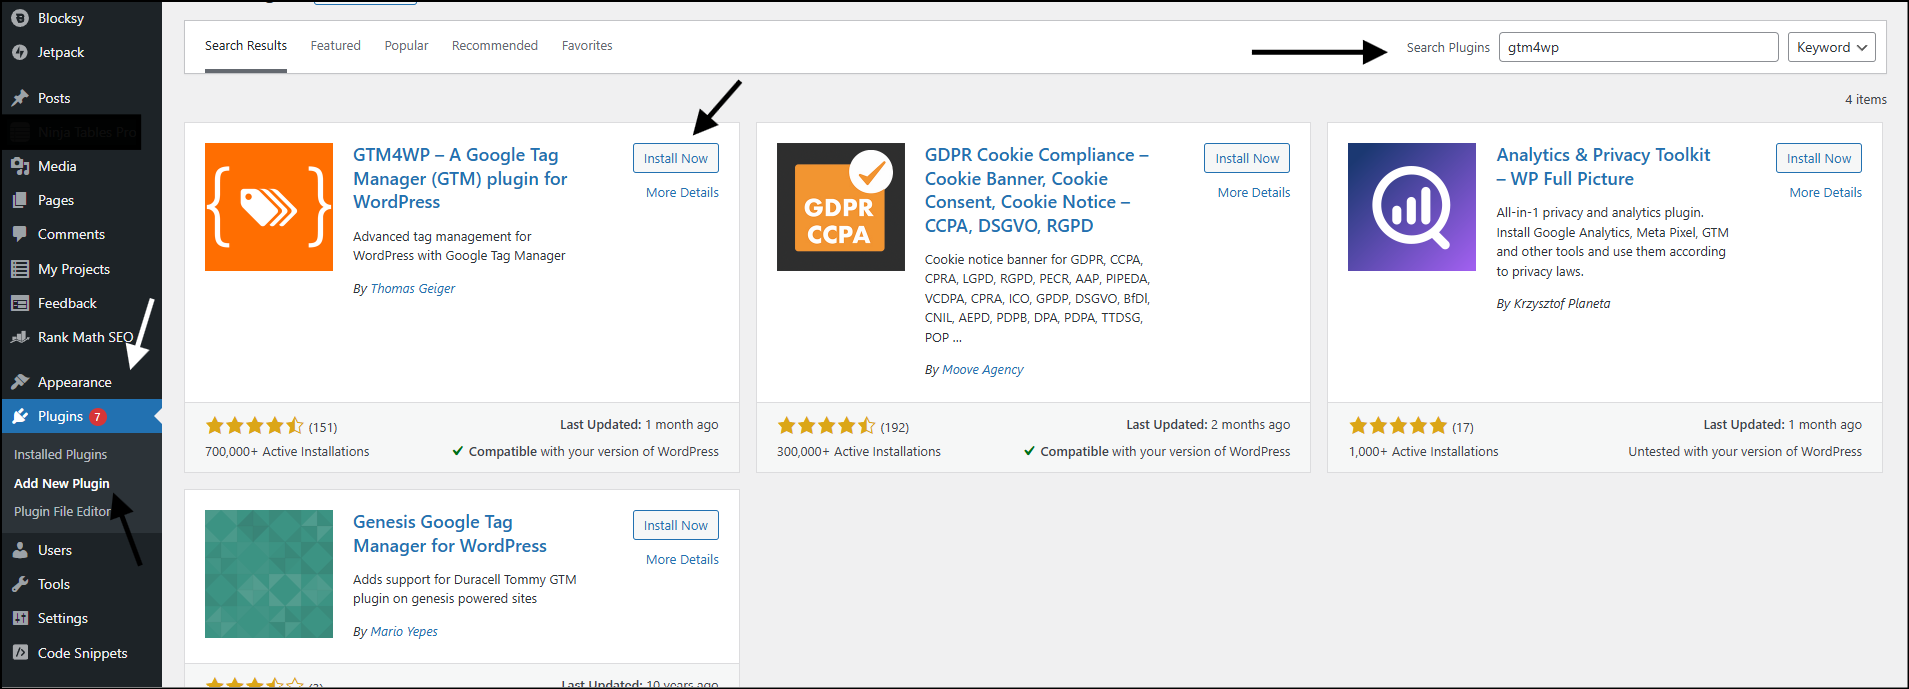Viewport: 1909px width, 689px height.
Task: Open Installed Plugins submenu item
Action: (x=61, y=454)
